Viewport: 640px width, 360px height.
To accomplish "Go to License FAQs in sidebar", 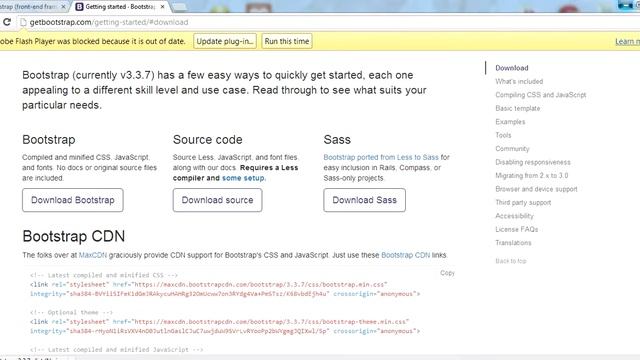I will tap(517, 229).
